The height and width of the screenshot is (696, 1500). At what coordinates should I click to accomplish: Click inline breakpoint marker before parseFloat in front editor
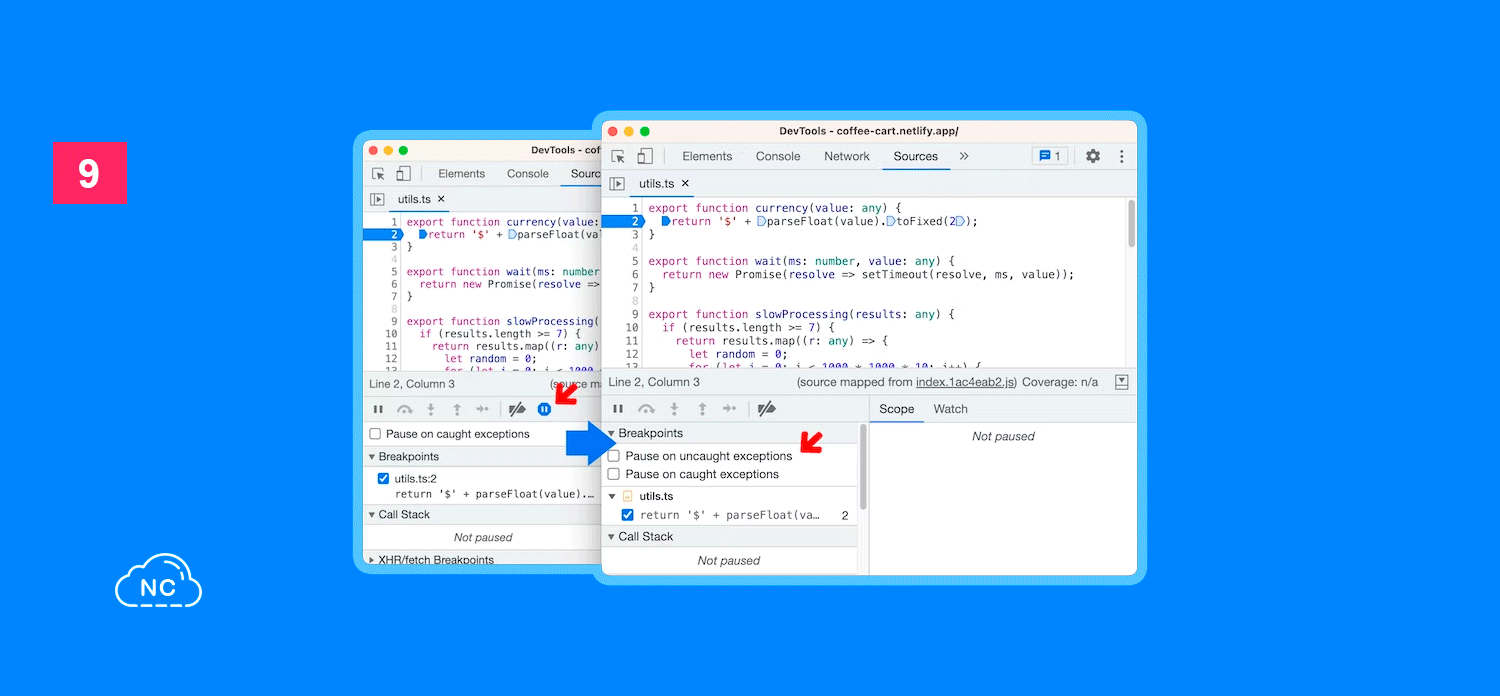[x=761, y=222]
